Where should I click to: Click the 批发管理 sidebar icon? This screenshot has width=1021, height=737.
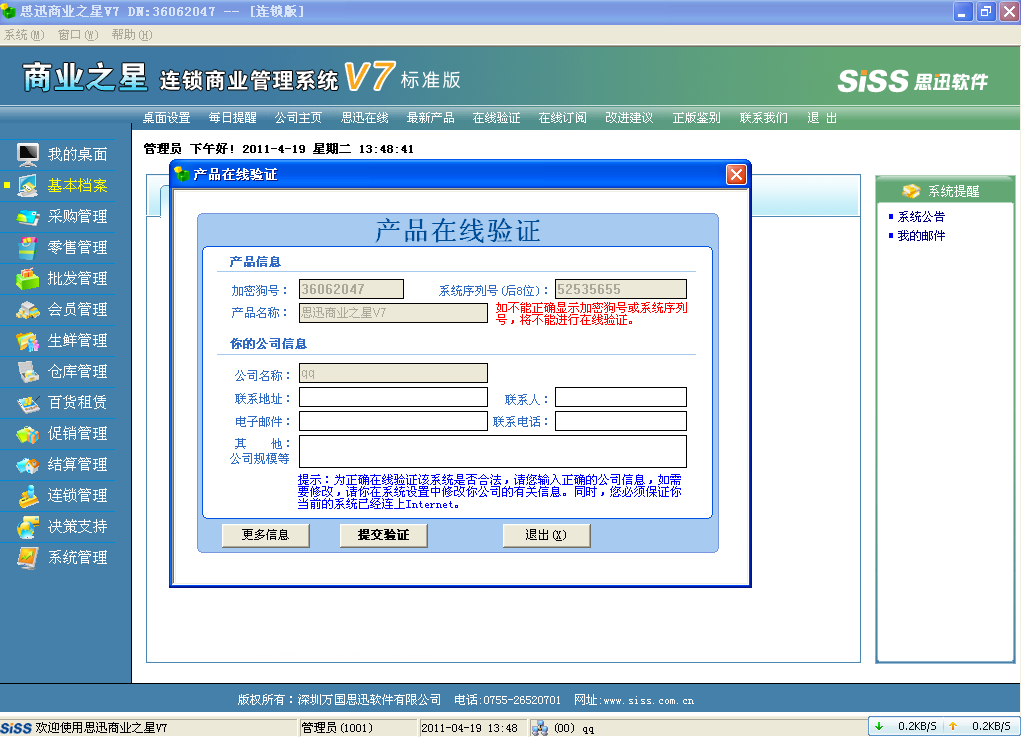pyautogui.click(x=28, y=278)
